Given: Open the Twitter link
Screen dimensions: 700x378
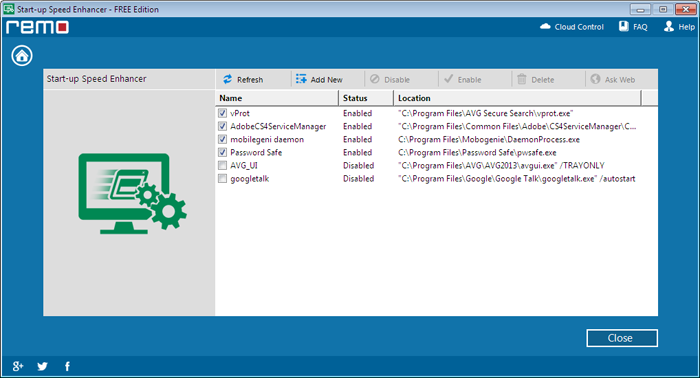Looking at the screenshot, I should (42, 366).
